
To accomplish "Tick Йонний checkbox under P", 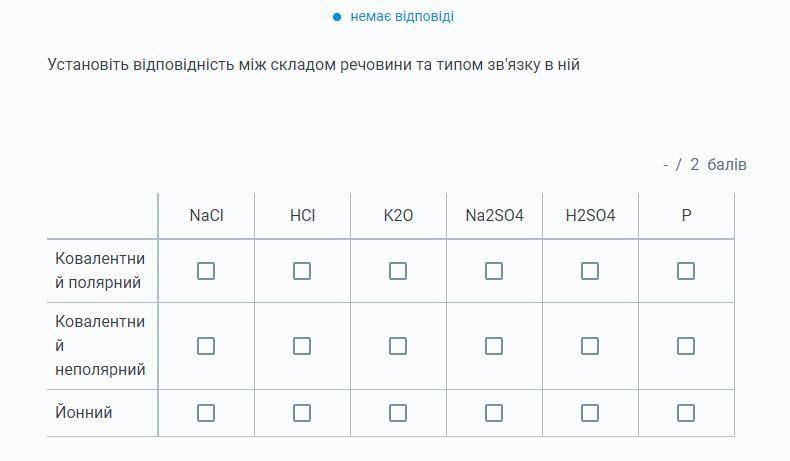I will (x=686, y=413).
